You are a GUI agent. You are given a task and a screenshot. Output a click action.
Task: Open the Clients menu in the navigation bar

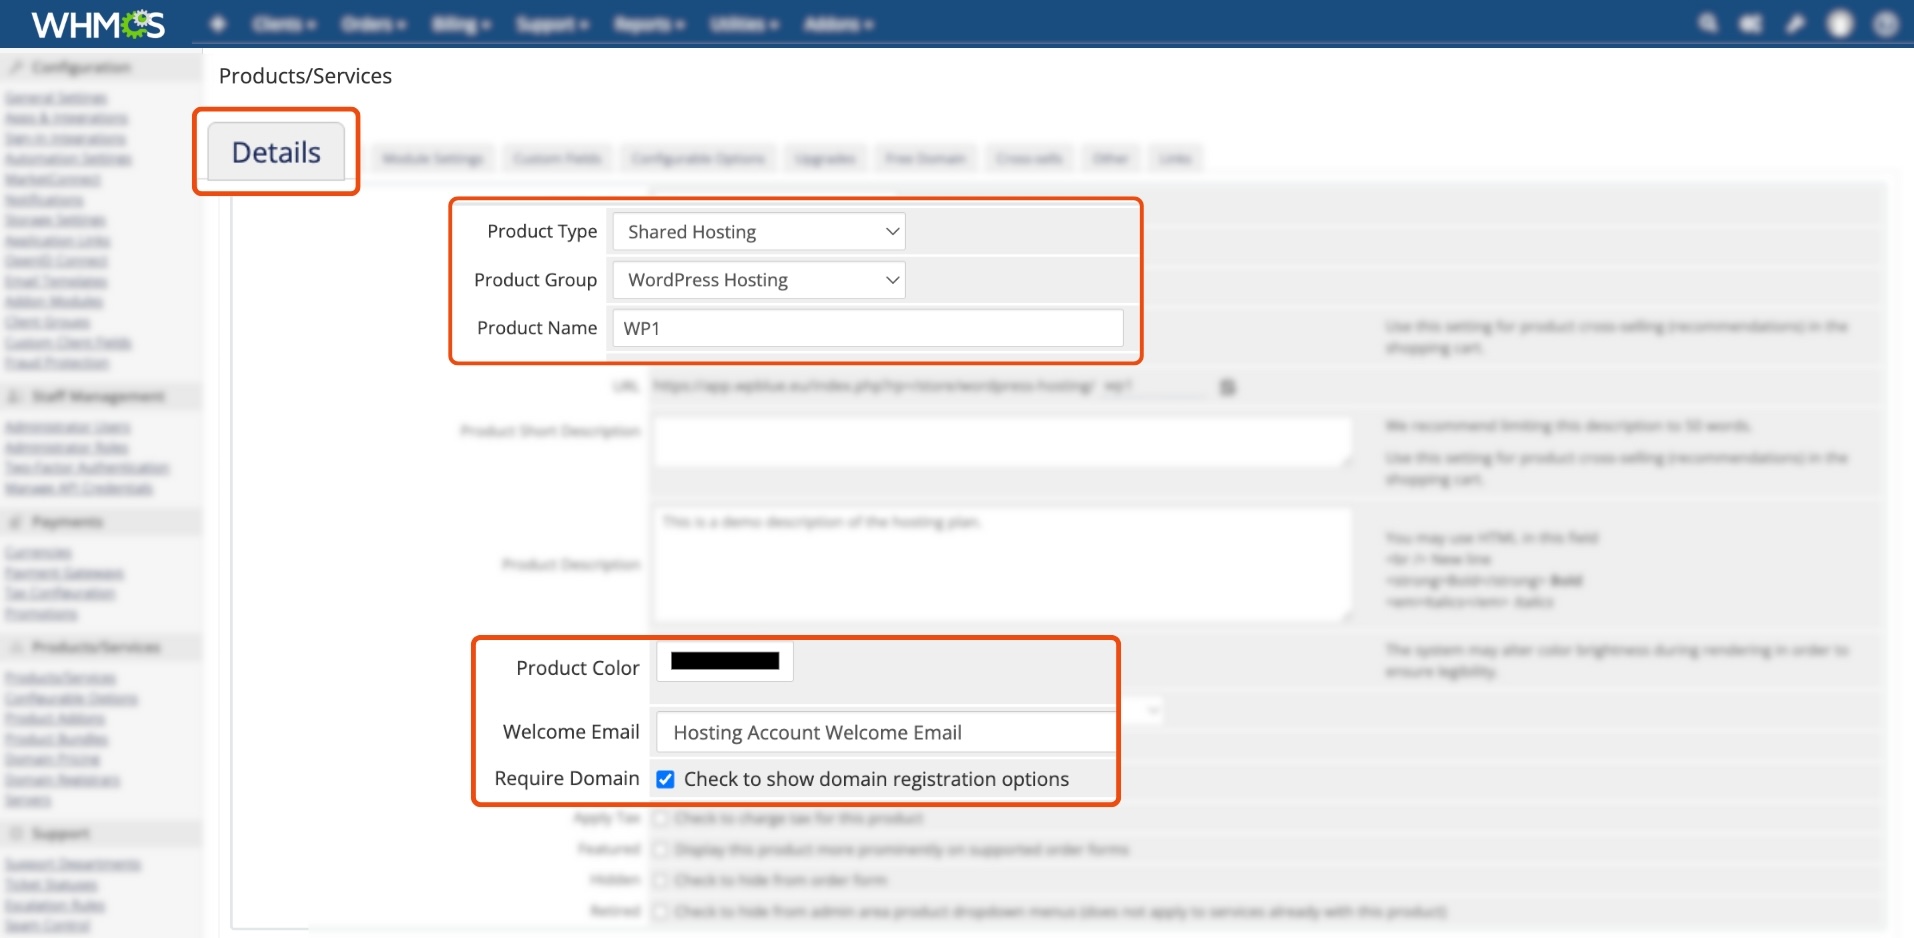(x=283, y=24)
